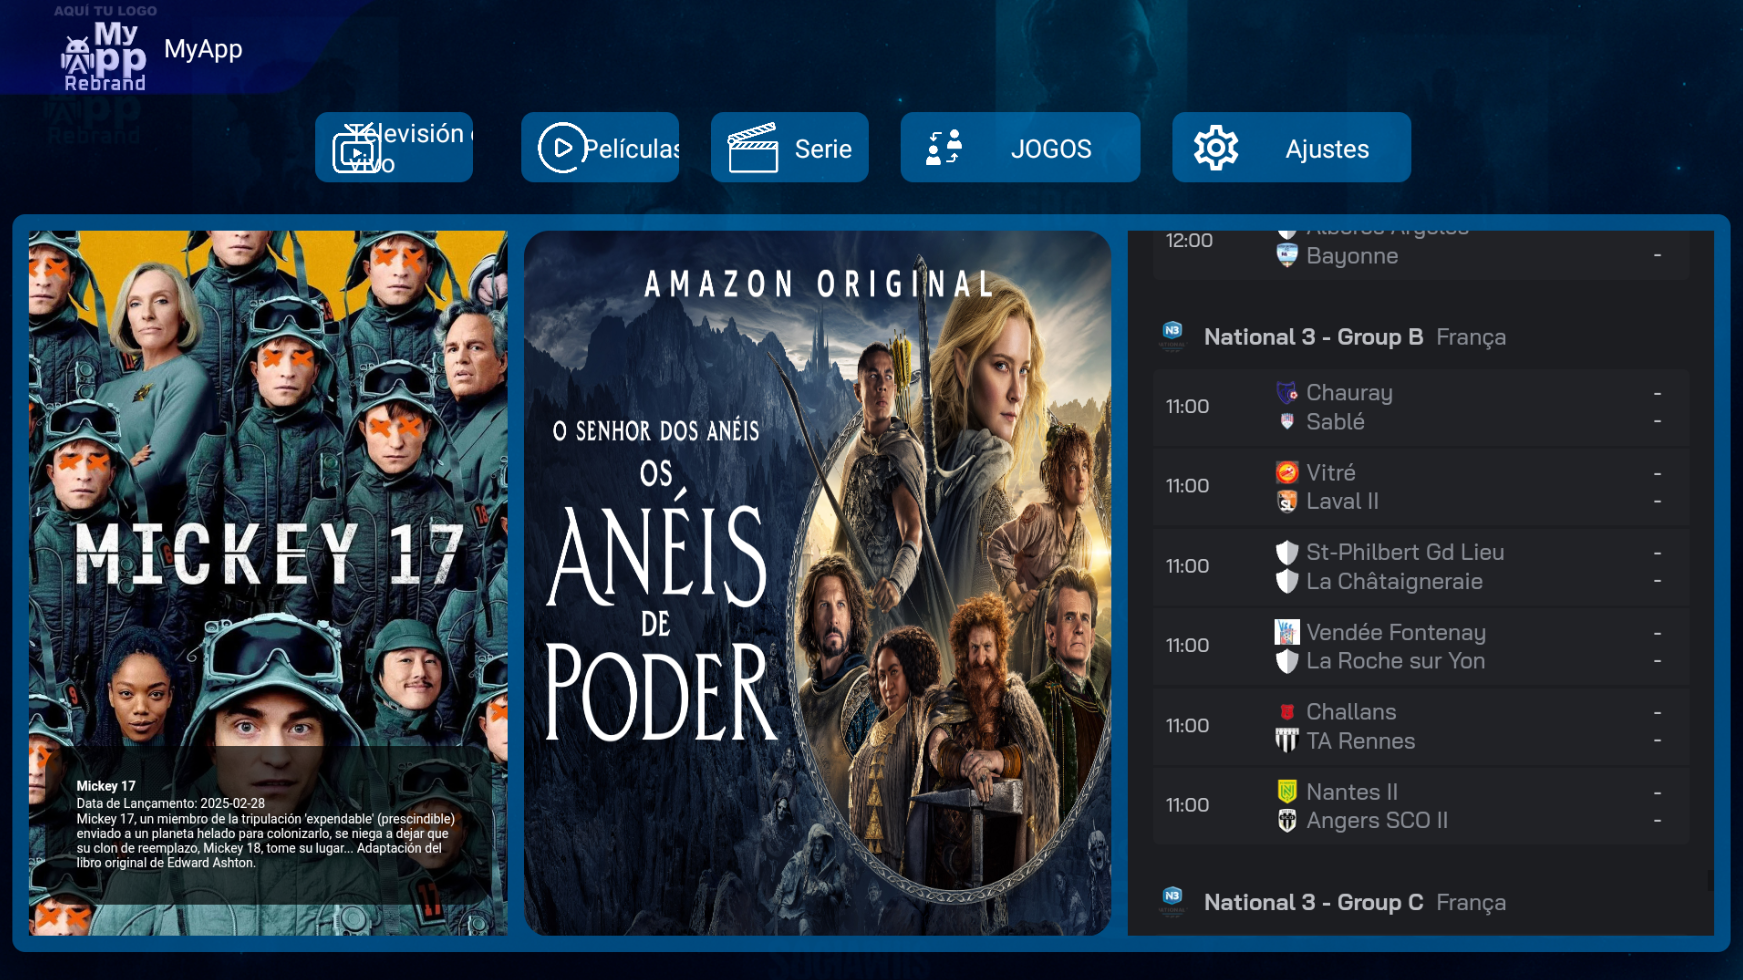Click the Películas play circle icon
1743x980 pixels.
(561, 148)
